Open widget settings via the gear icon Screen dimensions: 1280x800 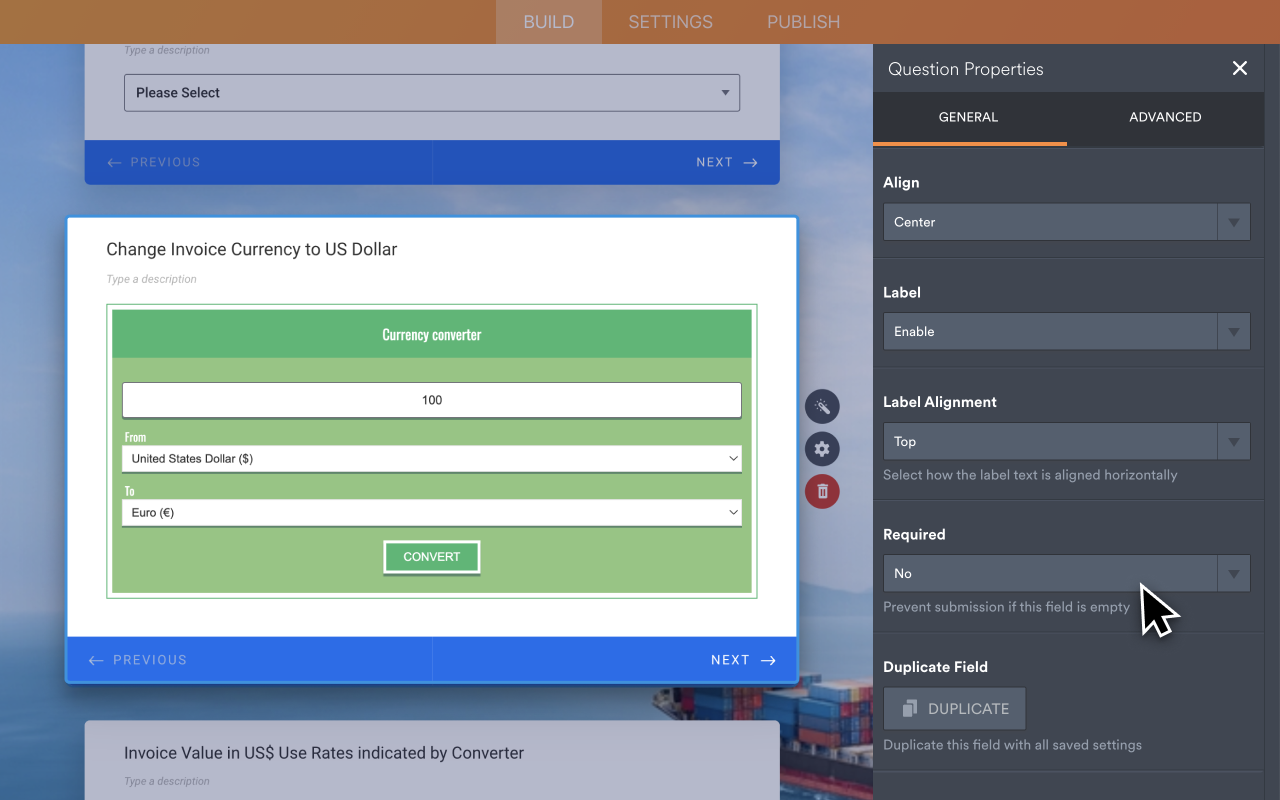(822, 449)
